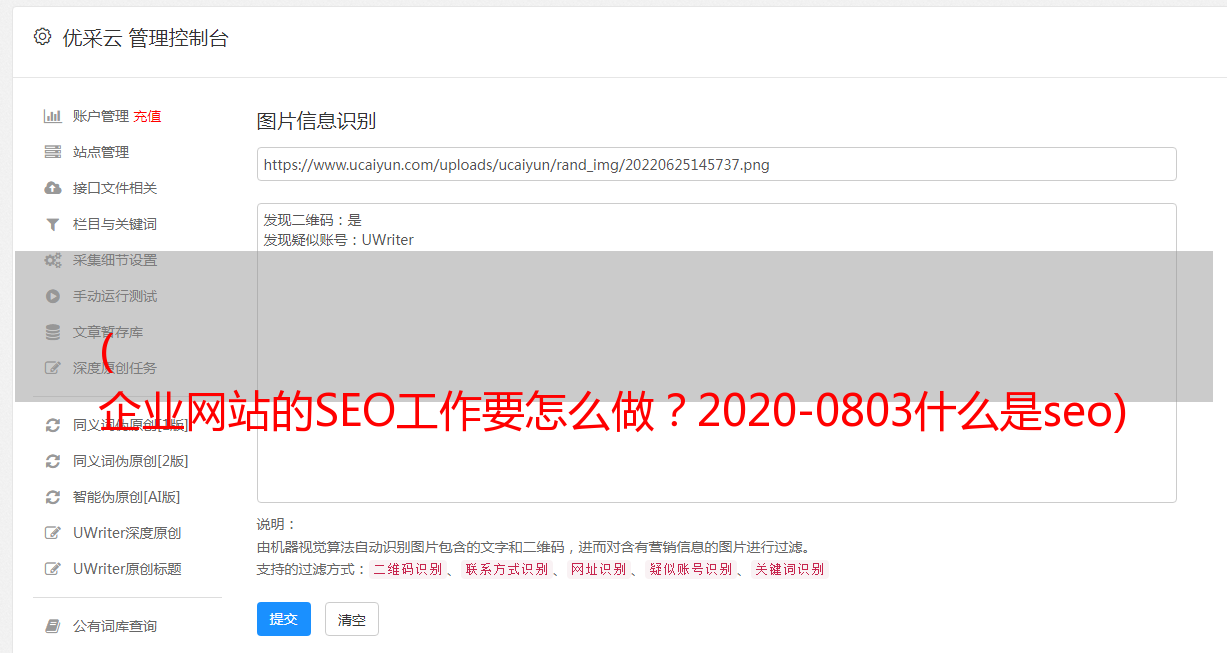
Task: Click the 关键词识别 filter tag
Action: click(790, 569)
